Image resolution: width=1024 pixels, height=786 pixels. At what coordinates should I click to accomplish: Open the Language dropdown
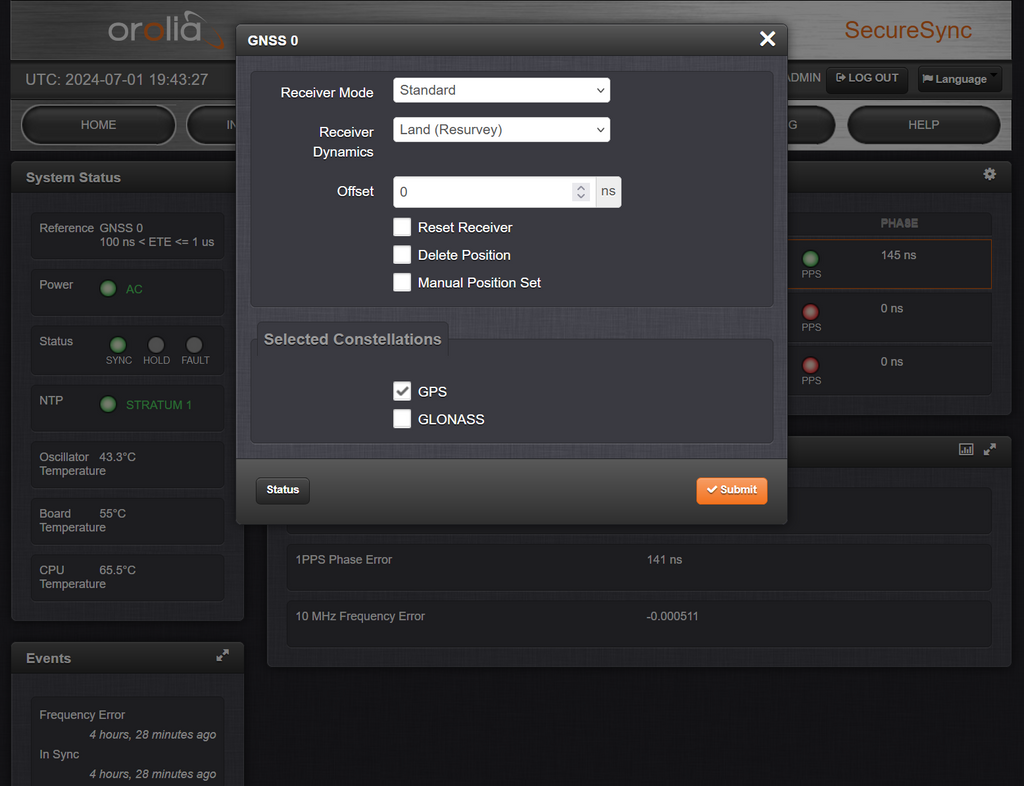pos(959,79)
